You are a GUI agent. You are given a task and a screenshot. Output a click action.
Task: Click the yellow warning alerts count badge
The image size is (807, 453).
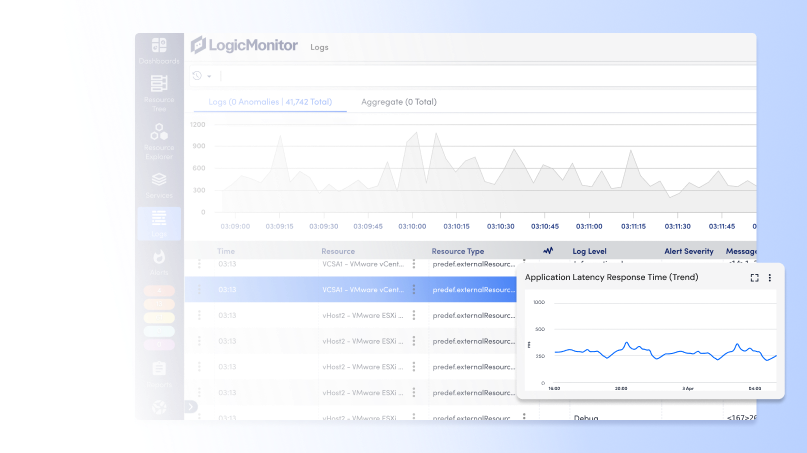(159, 318)
